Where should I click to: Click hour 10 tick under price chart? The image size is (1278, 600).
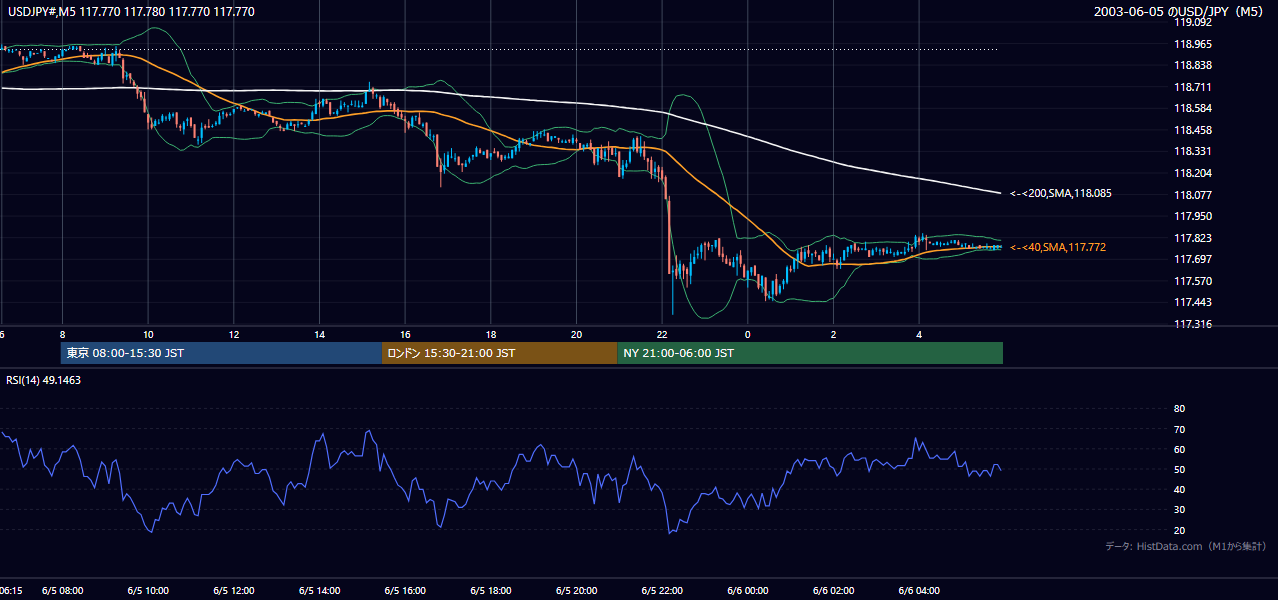pos(148,334)
